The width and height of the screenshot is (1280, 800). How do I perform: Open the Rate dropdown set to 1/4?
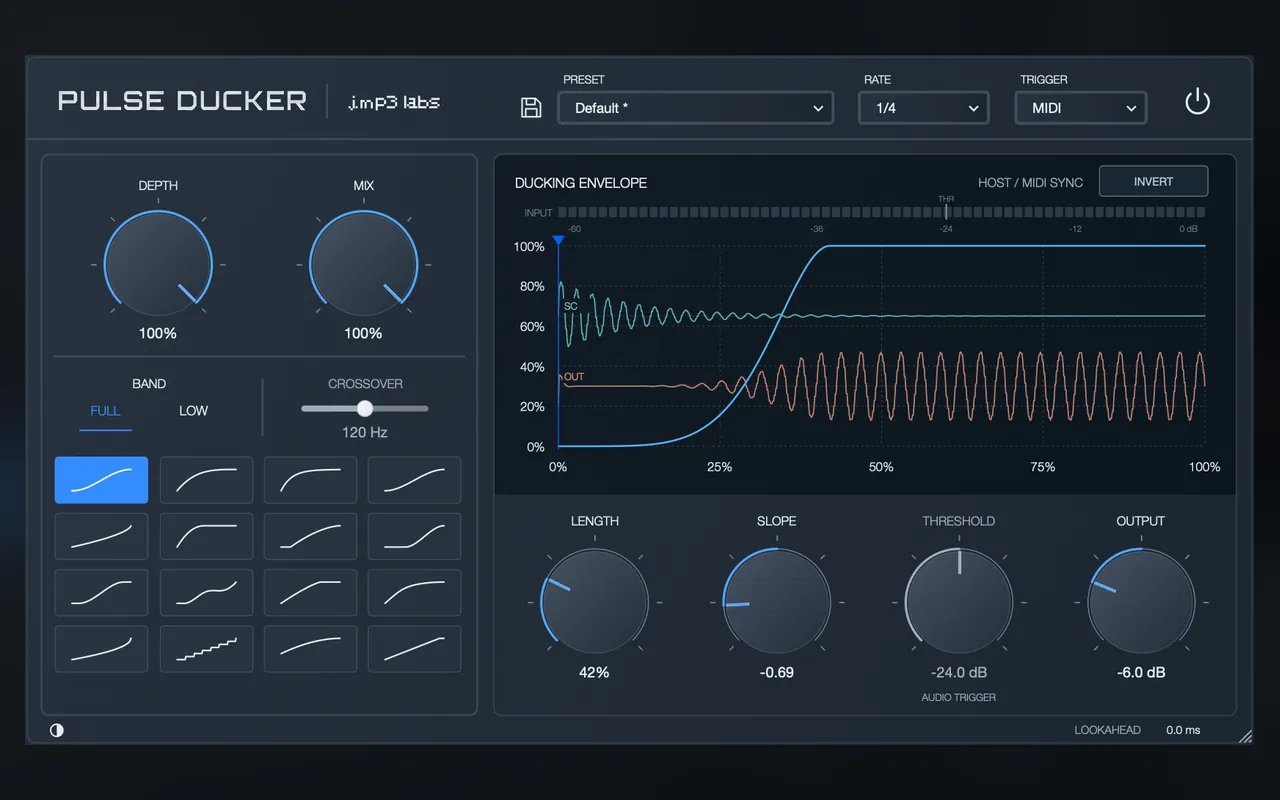point(924,108)
